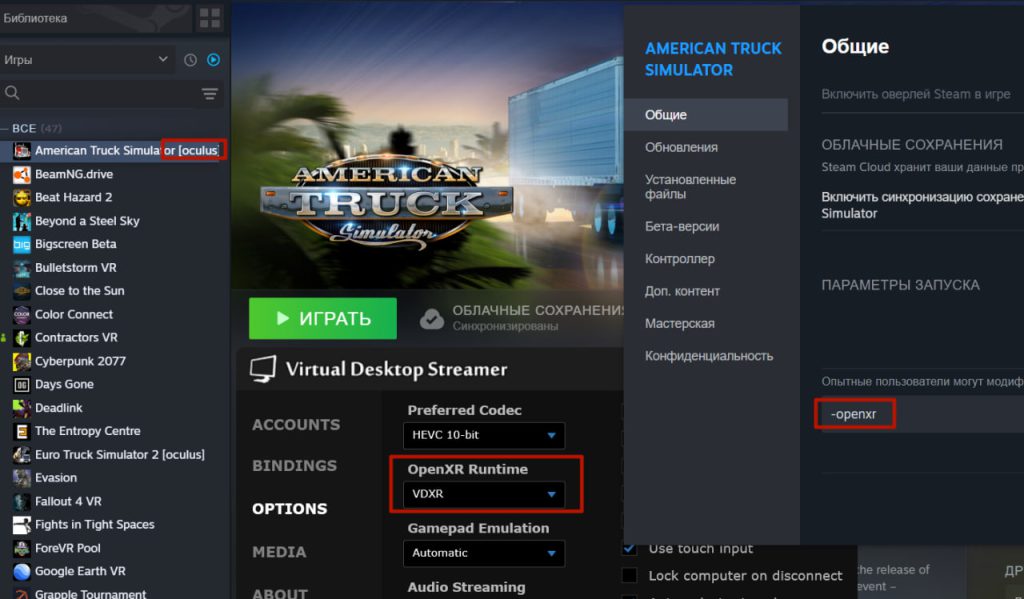Viewport: 1024px width, 599px height.
Task: Open advanced library filters icon
Action: [x=210, y=93]
